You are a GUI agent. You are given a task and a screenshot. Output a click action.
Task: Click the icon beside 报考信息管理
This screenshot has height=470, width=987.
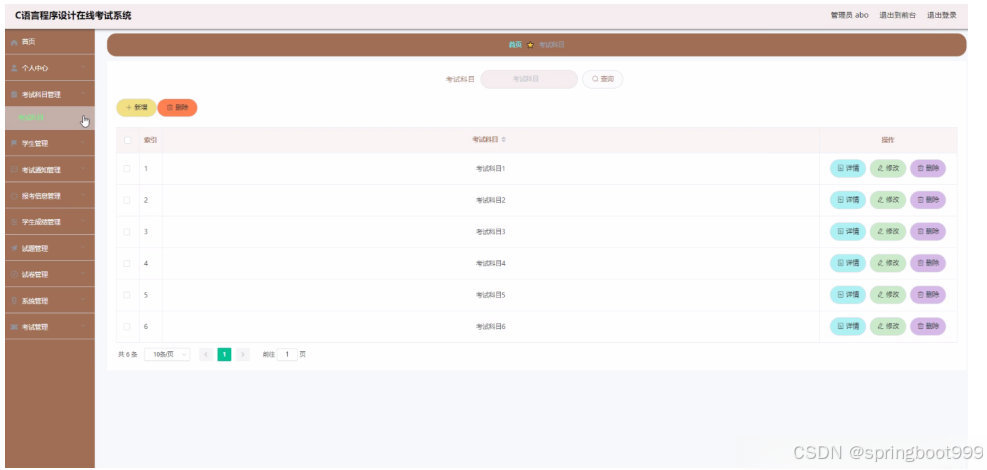(14, 196)
